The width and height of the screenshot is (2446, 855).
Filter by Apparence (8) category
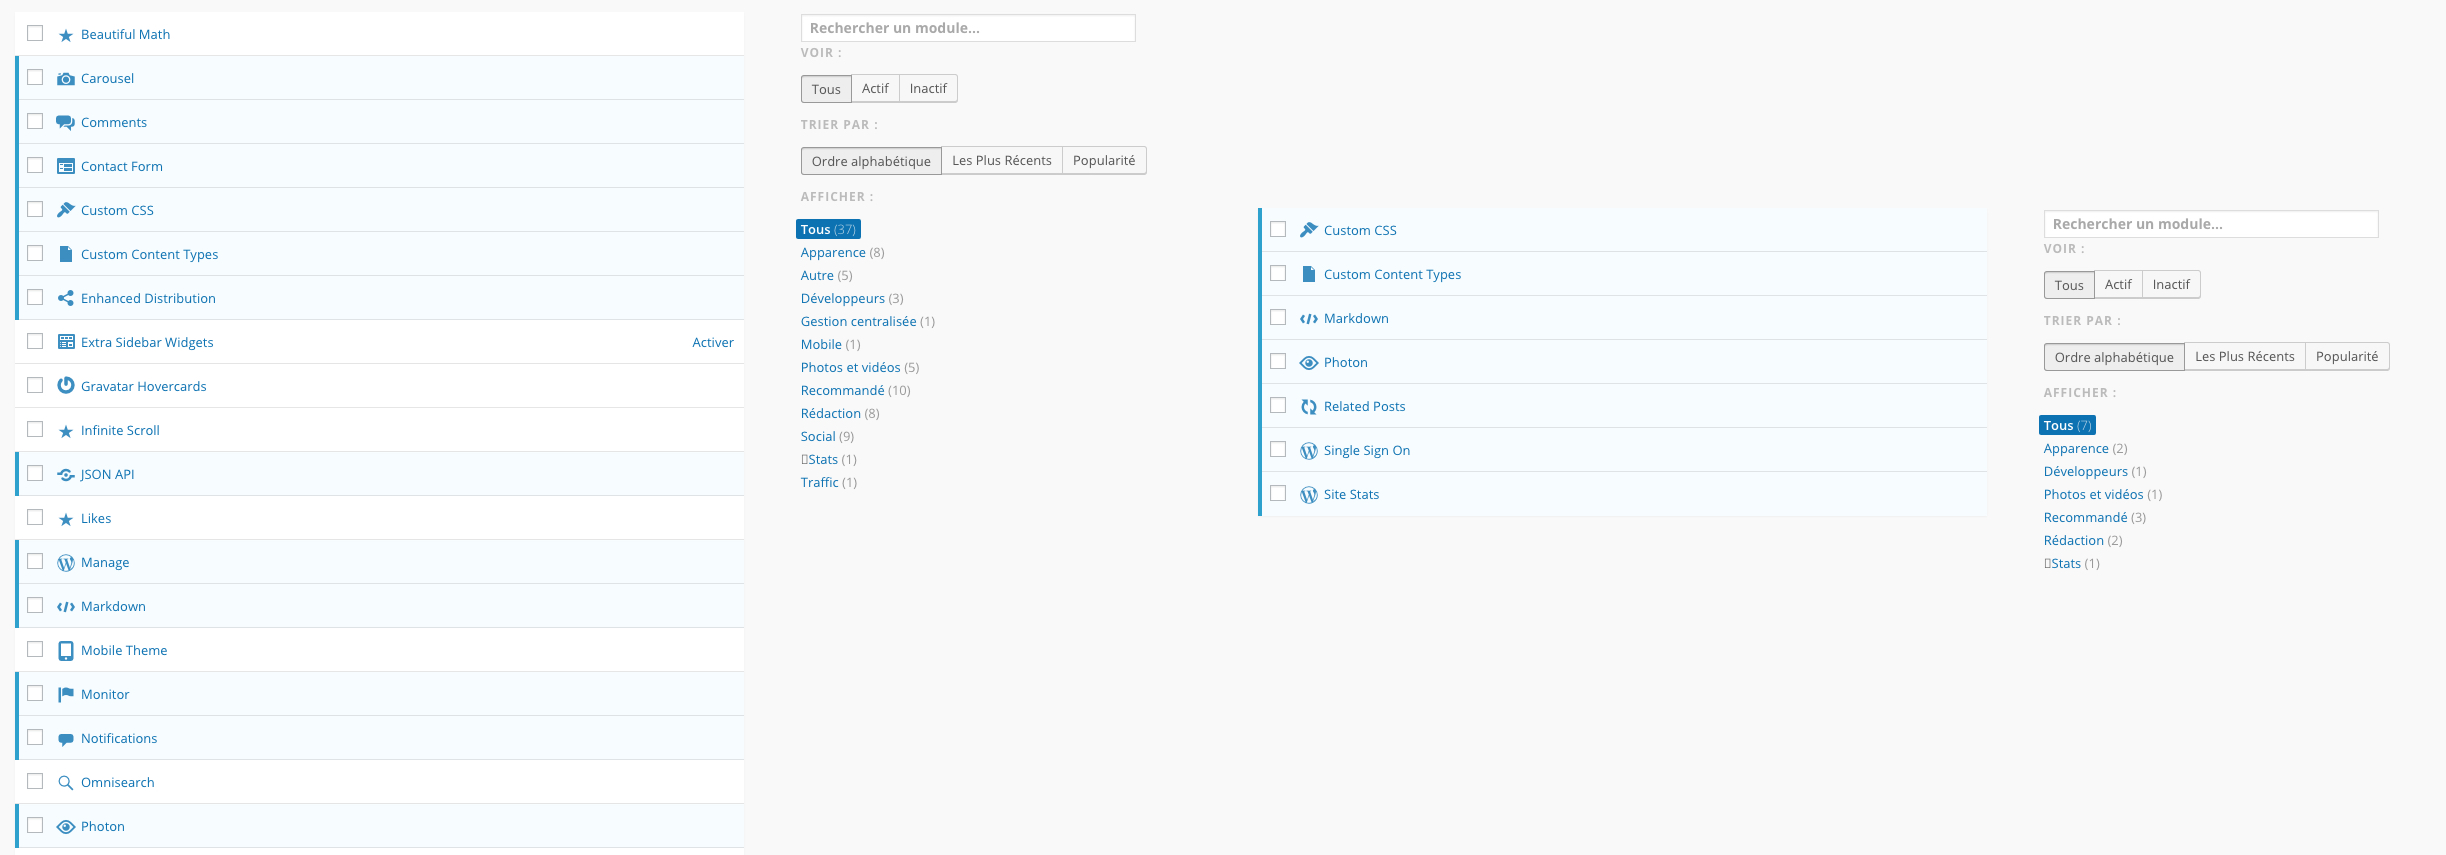842,253
